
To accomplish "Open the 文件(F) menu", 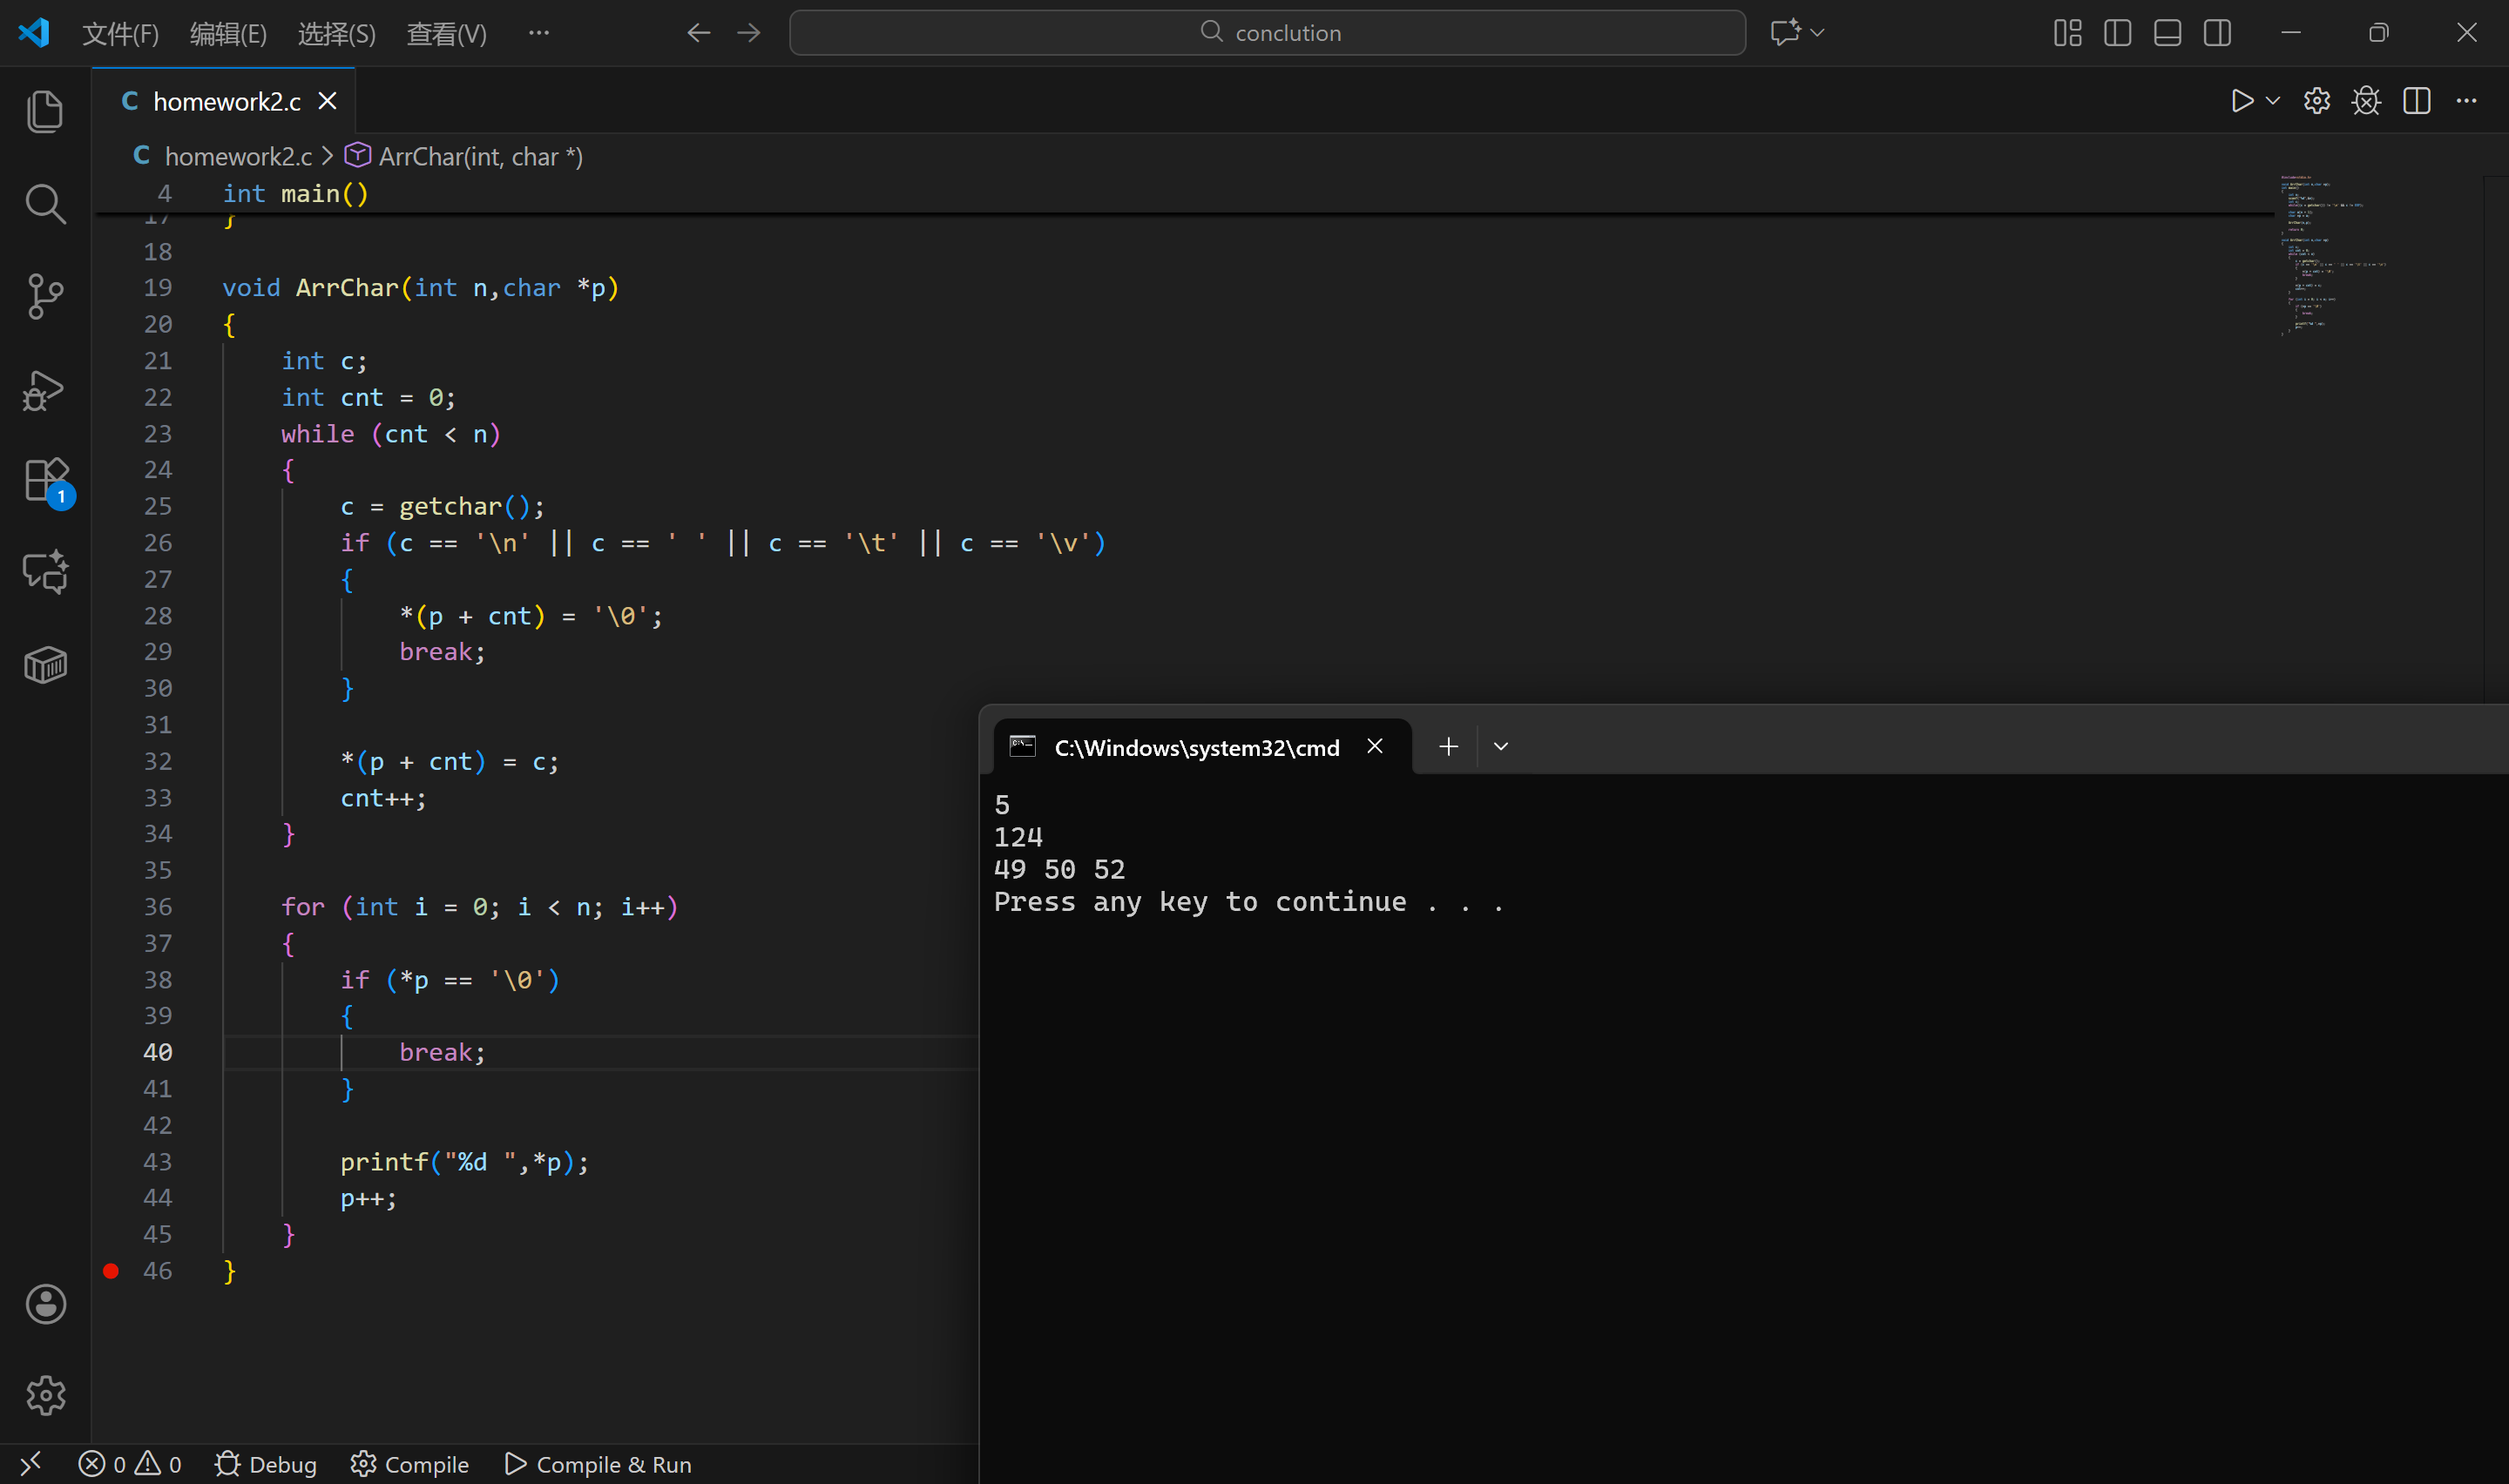I will [x=120, y=34].
